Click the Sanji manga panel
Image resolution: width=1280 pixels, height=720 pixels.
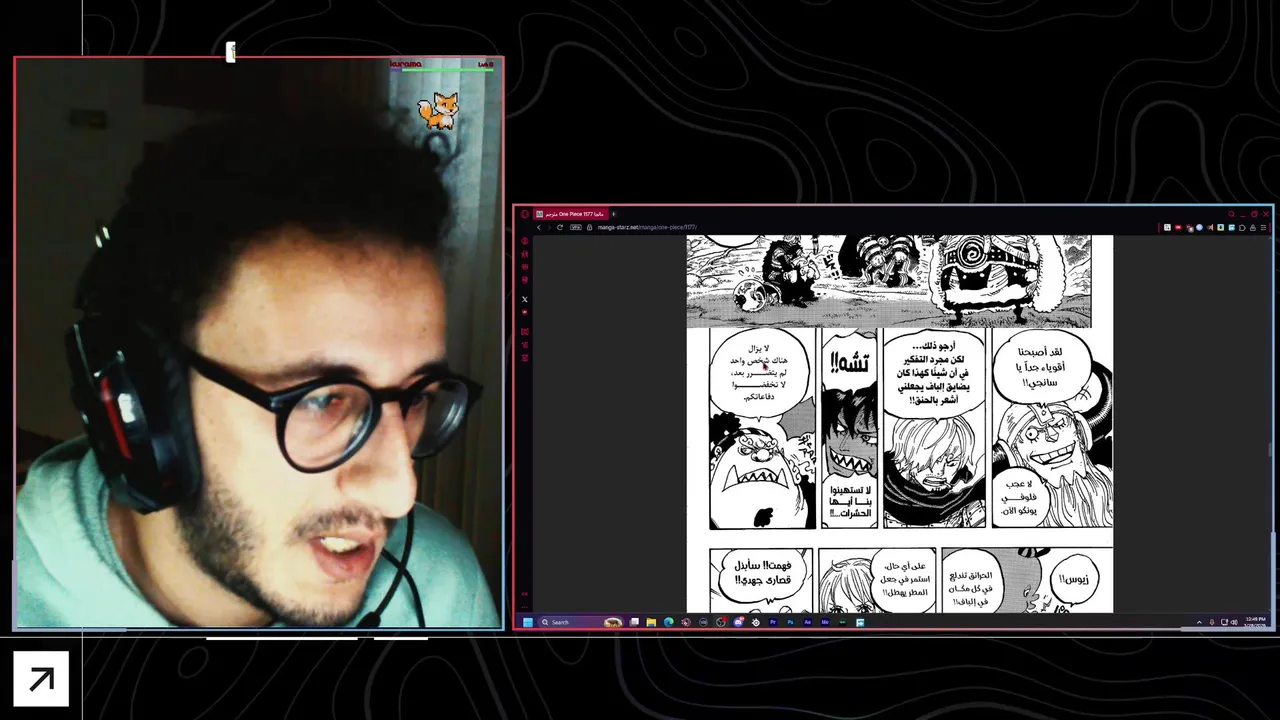click(x=934, y=428)
